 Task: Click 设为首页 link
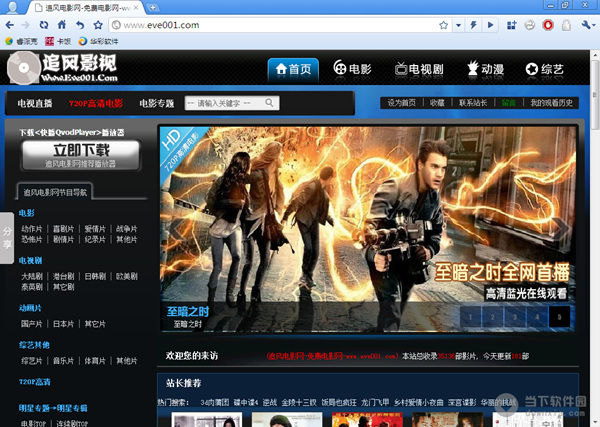click(401, 103)
